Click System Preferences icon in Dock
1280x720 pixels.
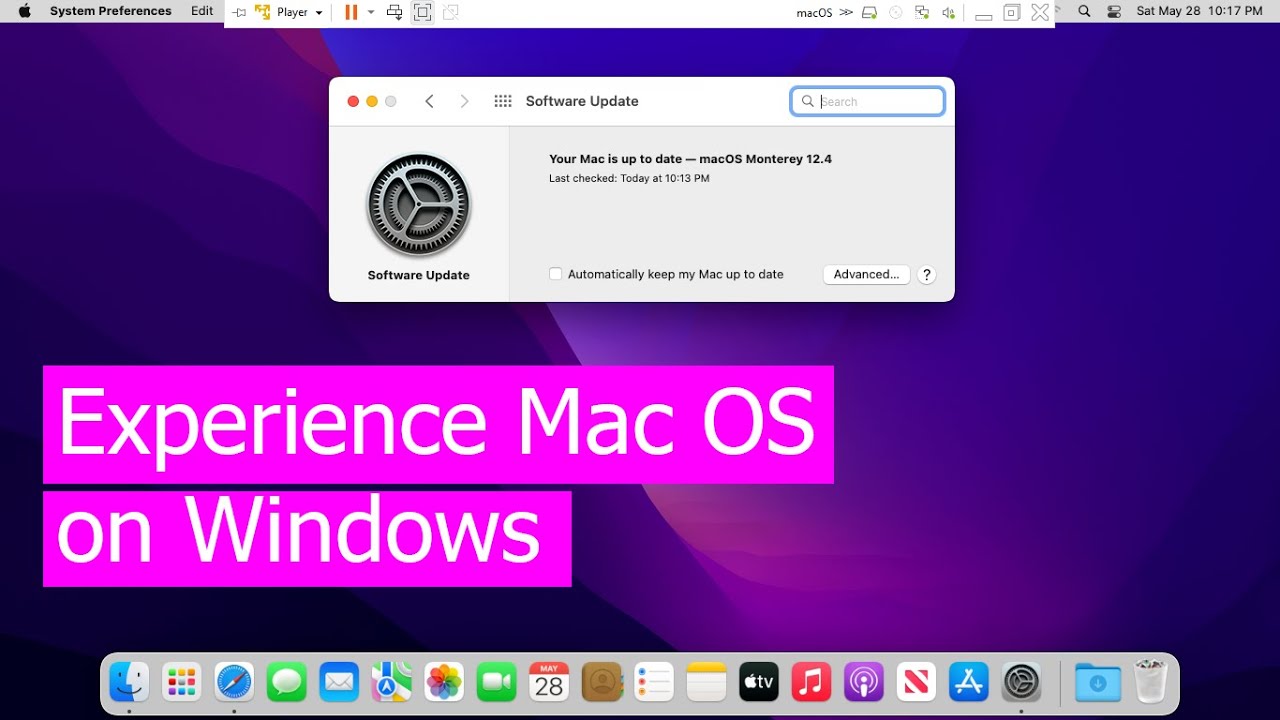tap(1022, 682)
